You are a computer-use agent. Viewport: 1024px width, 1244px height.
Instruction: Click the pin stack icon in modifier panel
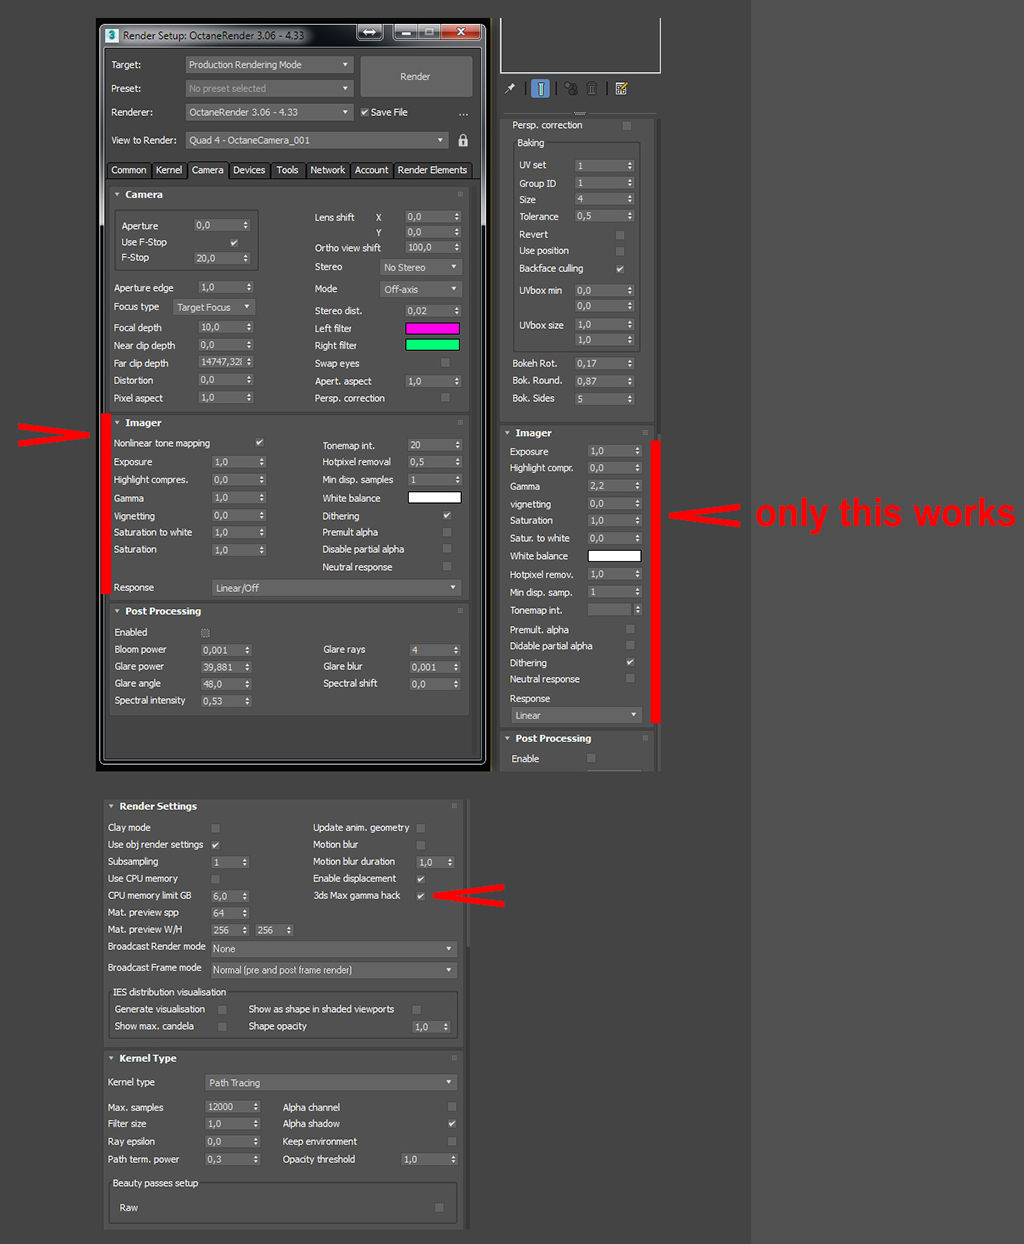click(510, 89)
